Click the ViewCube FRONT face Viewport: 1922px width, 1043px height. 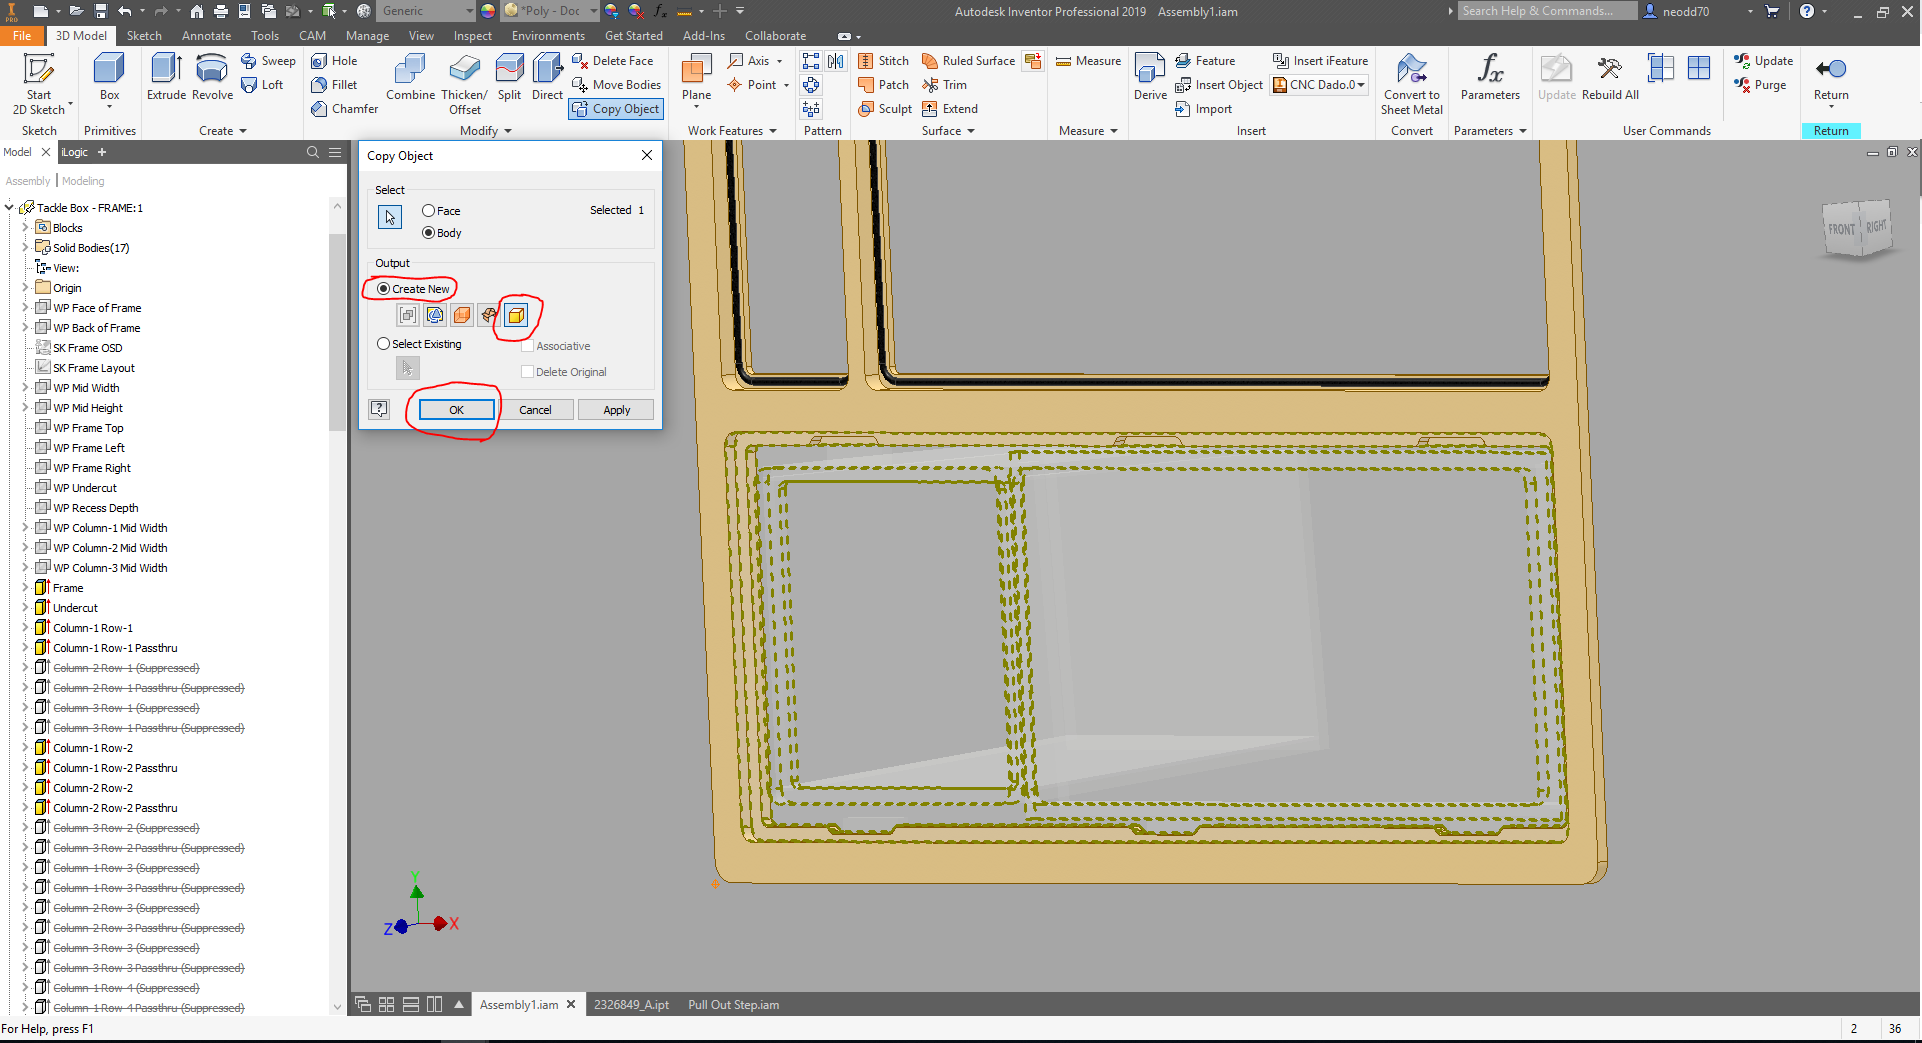coord(1841,229)
